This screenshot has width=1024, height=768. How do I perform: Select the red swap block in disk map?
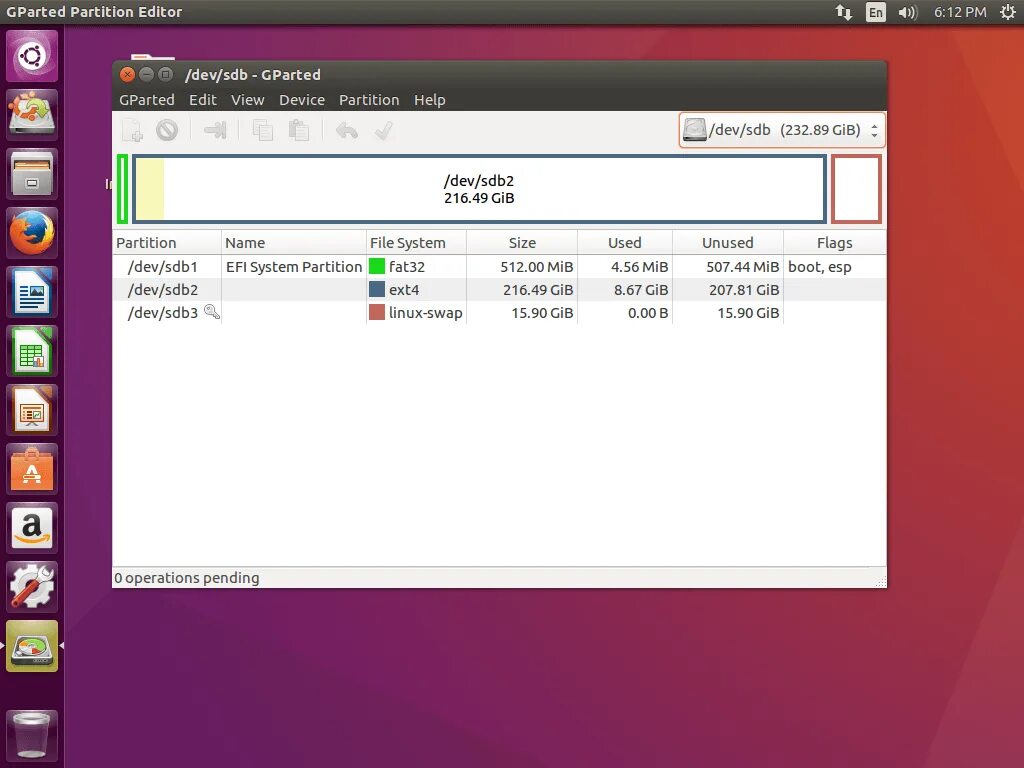[856, 189]
